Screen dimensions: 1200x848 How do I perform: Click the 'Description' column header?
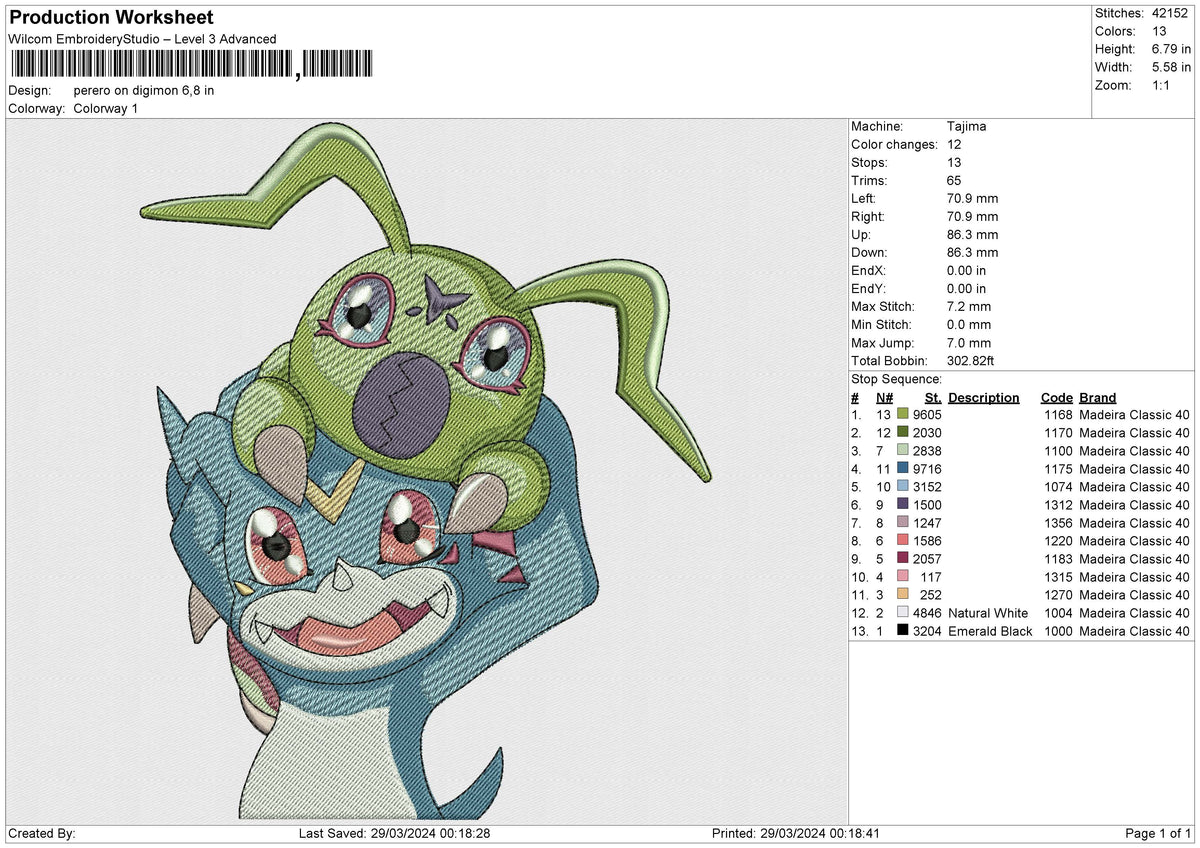click(984, 397)
